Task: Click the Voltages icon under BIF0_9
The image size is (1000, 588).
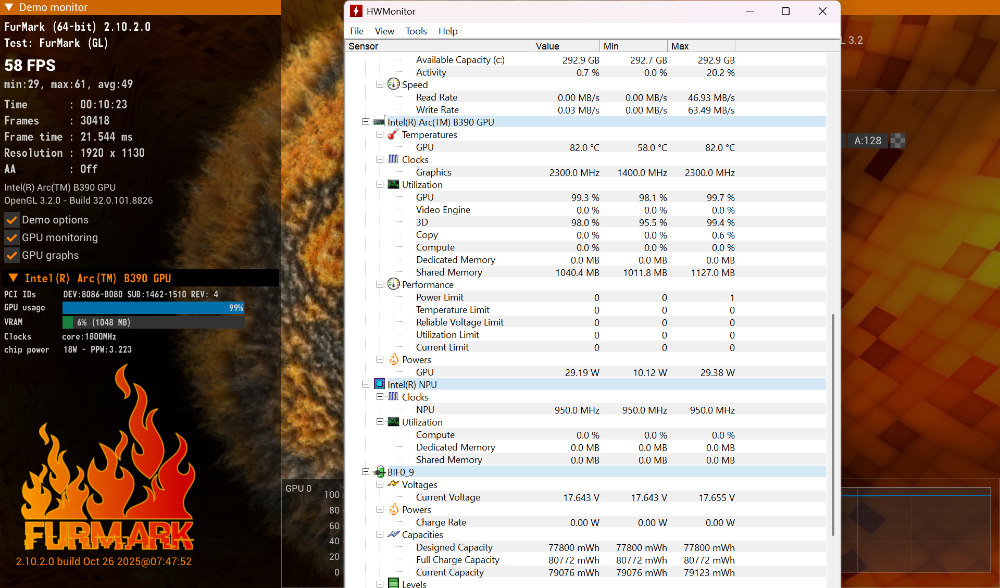Action: (x=393, y=484)
